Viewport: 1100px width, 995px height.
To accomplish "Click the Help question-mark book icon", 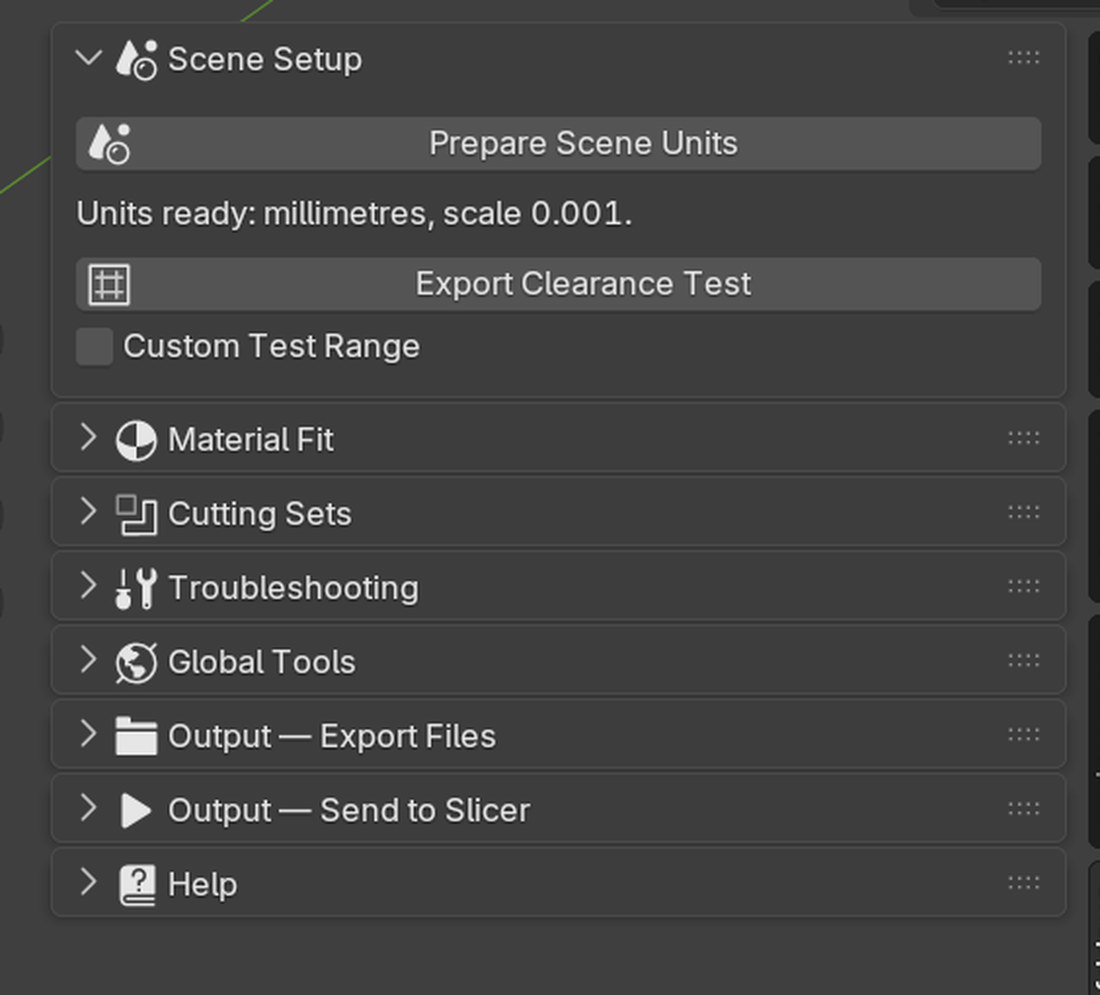I will tap(136, 885).
